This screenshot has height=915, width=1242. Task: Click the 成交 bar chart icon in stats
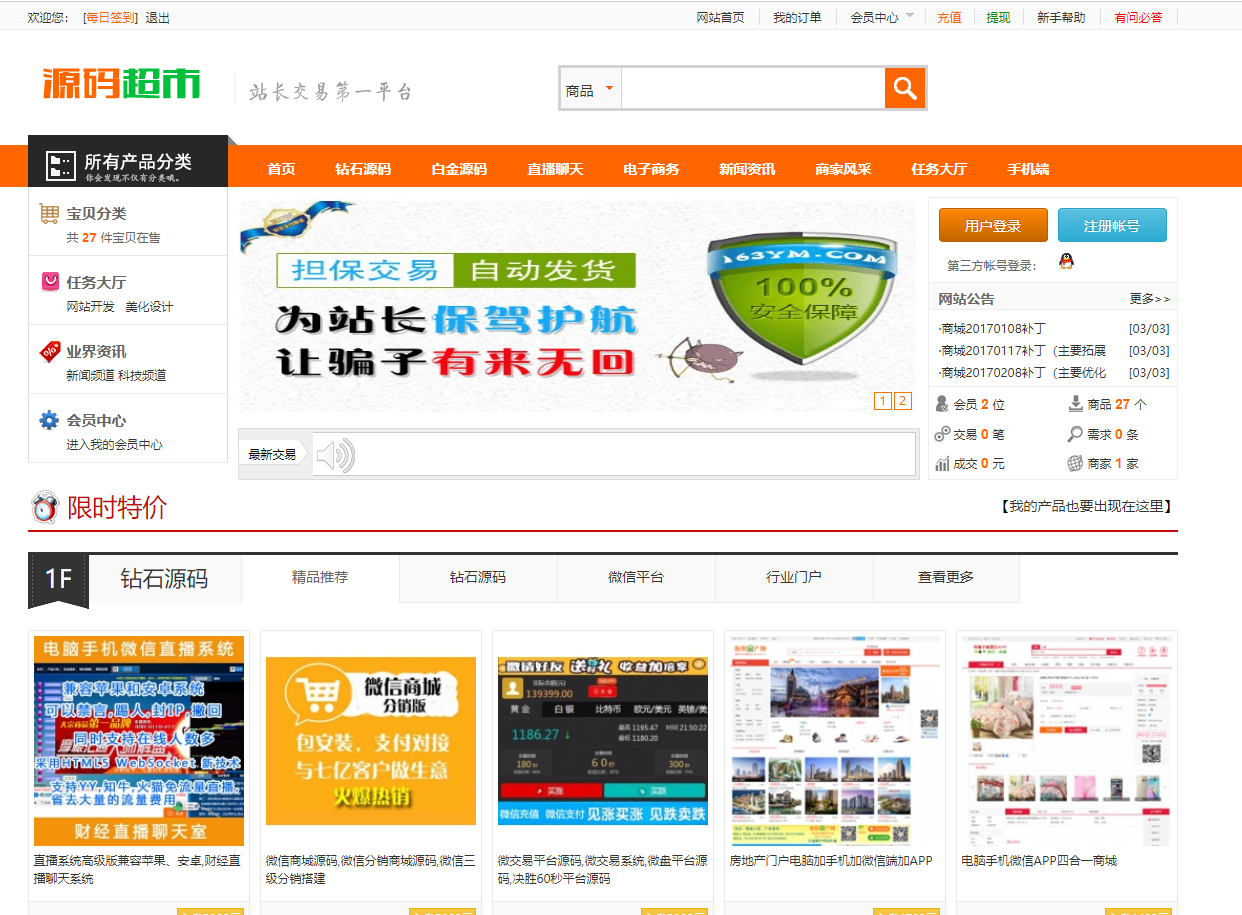pyautogui.click(x=942, y=463)
